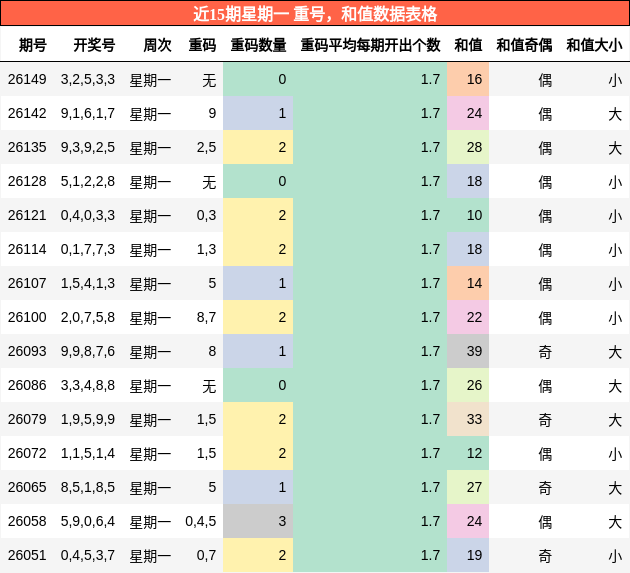Select draw numbers 1,5,4,1,3
This screenshot has width=630, height=573.
pos(88,283)
